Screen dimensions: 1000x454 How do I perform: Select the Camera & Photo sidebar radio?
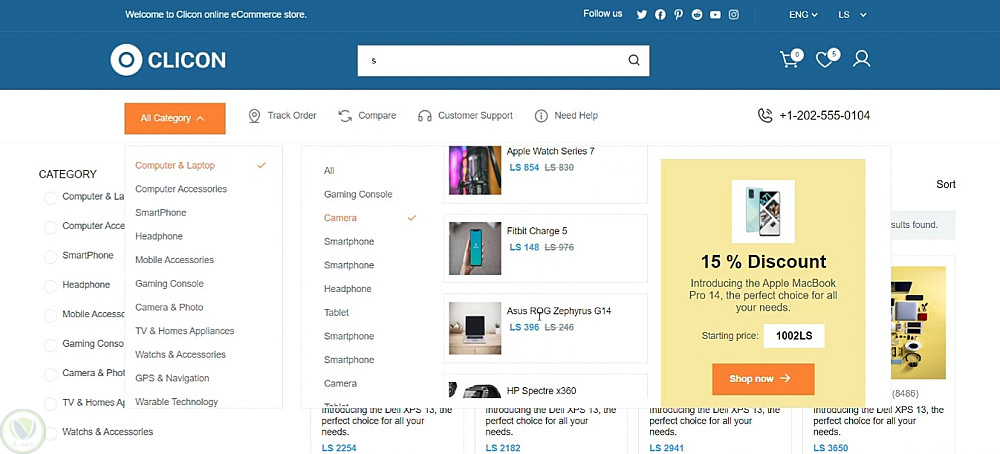pos(50,374)
